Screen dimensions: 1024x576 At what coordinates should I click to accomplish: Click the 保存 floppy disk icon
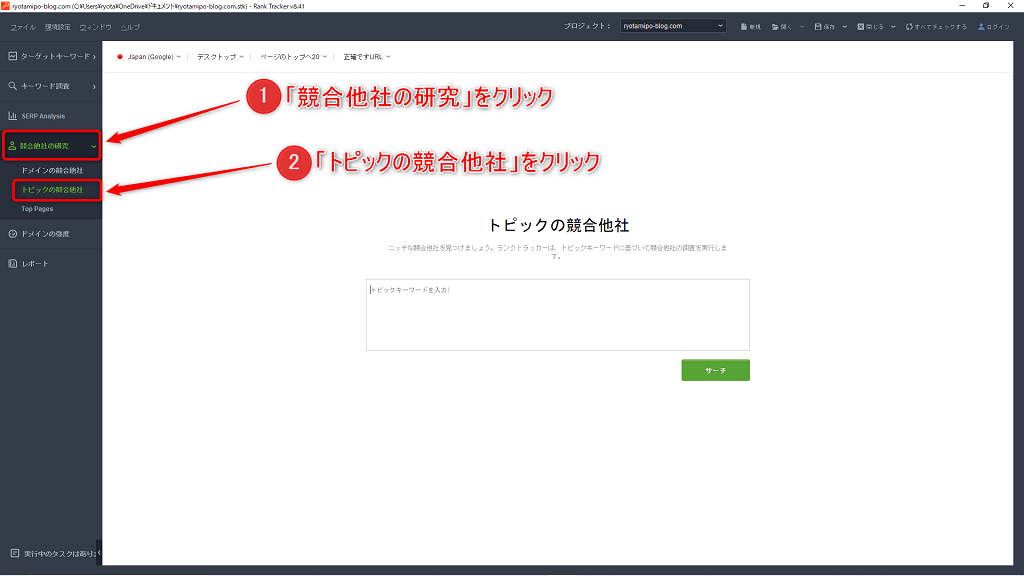click(819, 27)
